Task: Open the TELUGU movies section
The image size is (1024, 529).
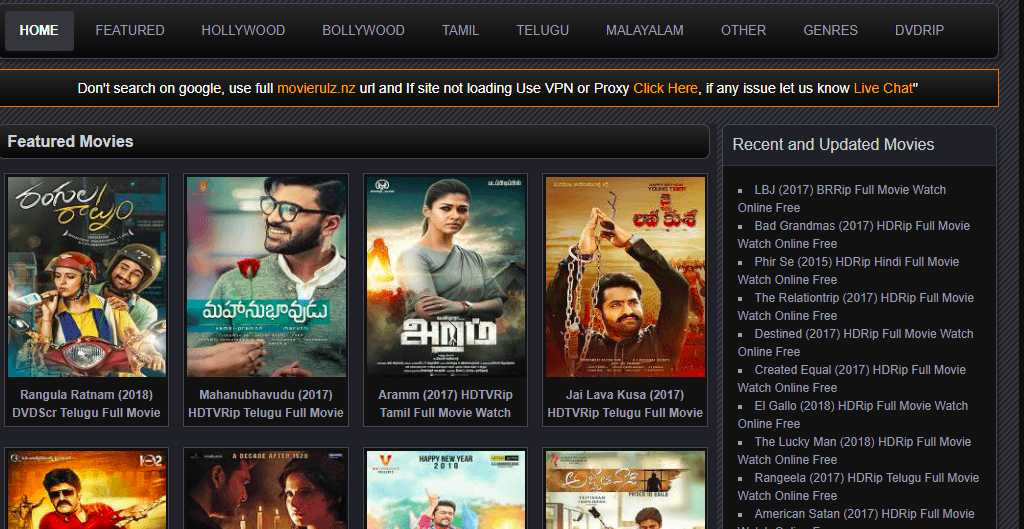Action: point(542,31)
